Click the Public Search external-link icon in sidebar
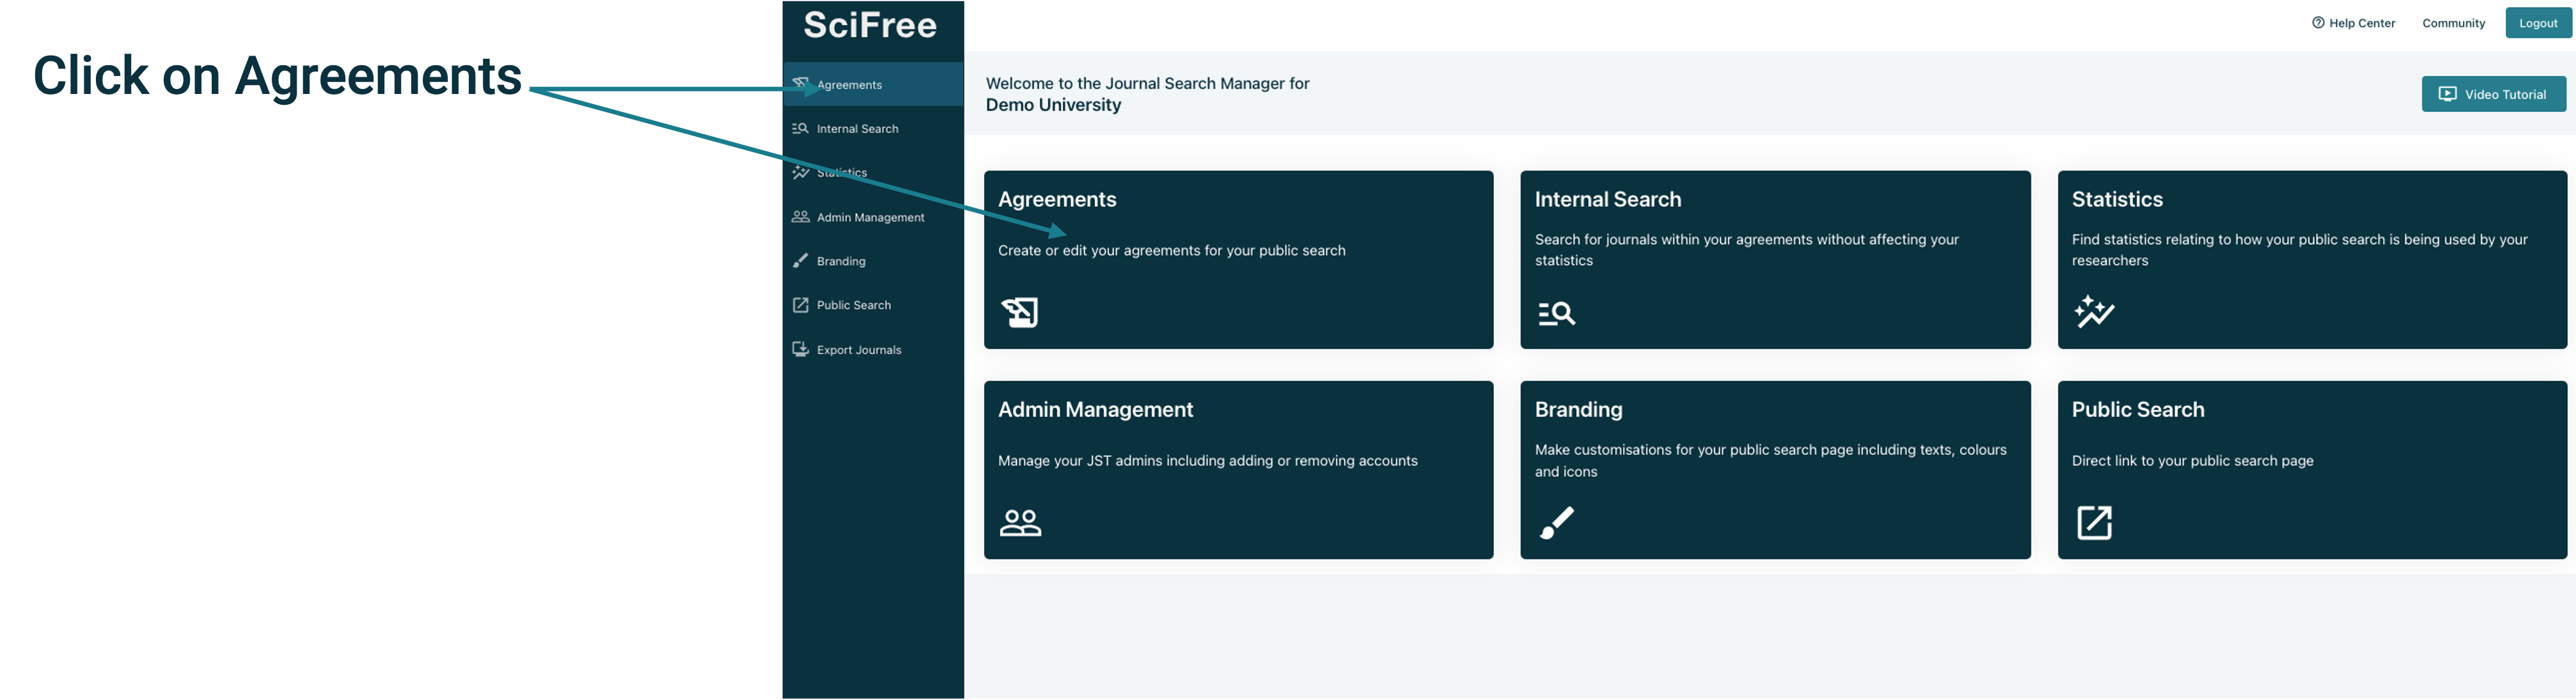This screenshot has width=2576, height=700. [800, 304]
